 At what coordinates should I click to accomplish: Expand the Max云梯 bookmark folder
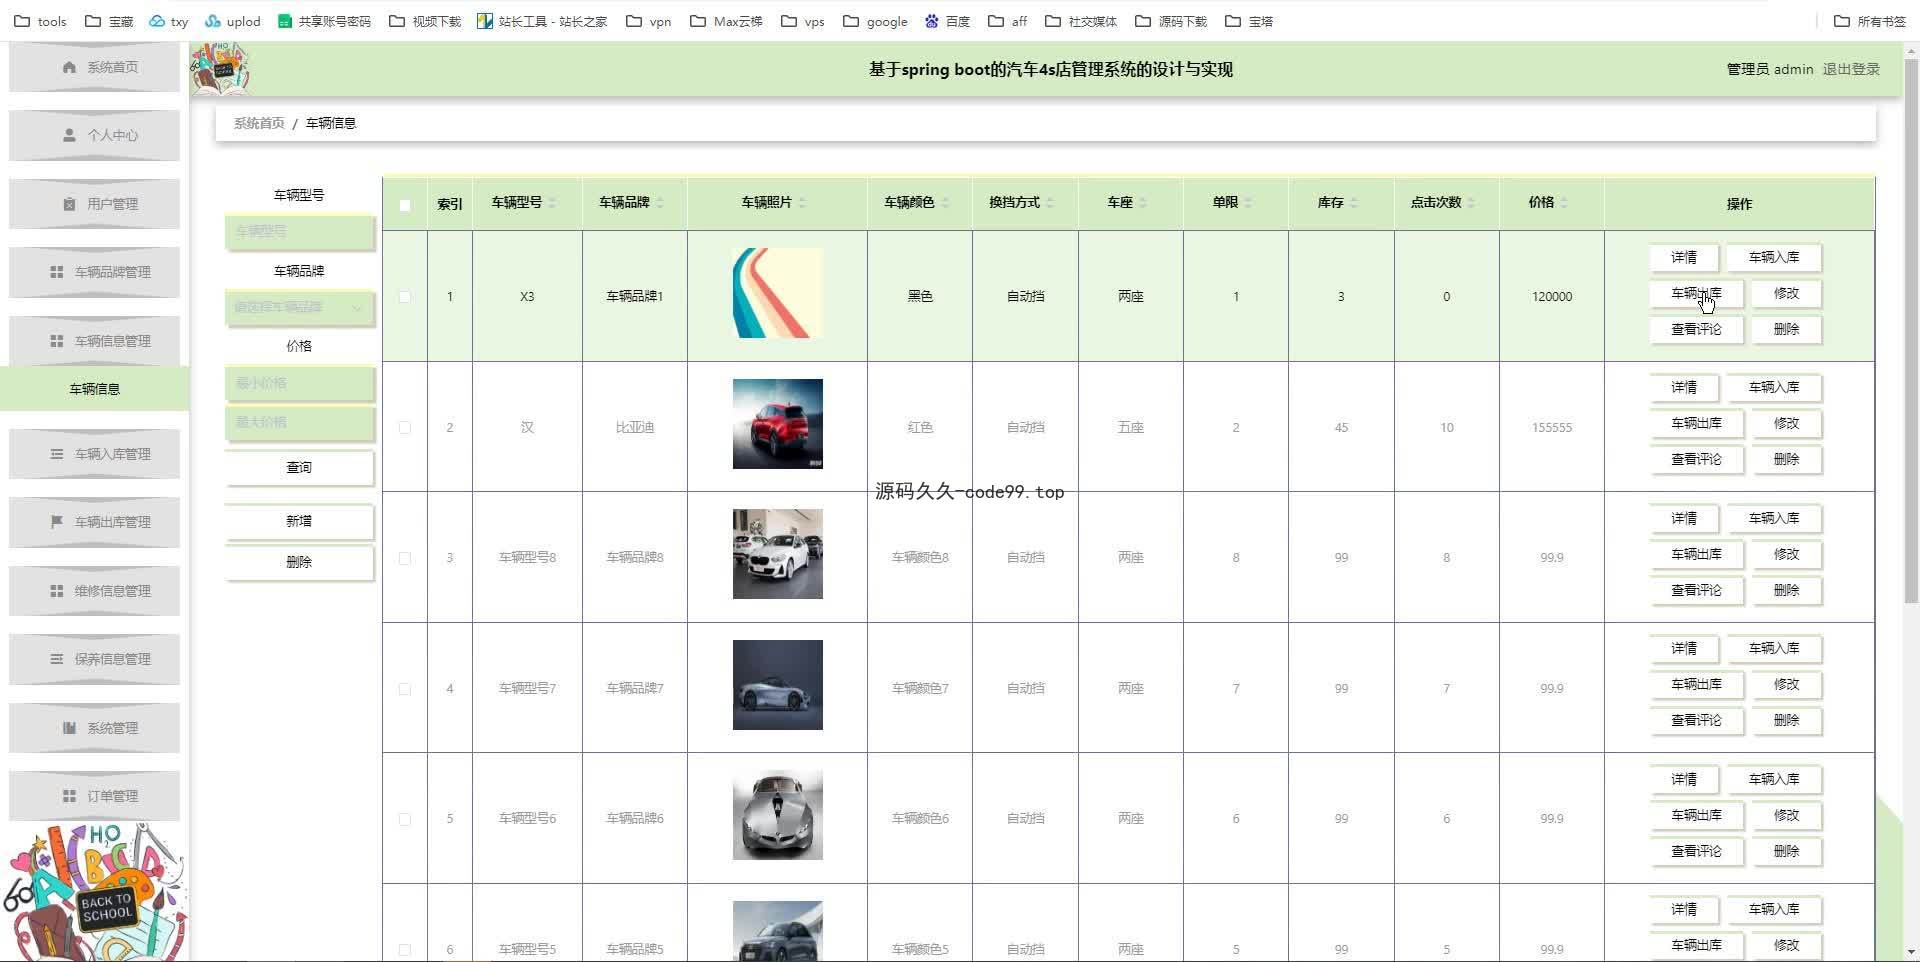(x=726, y=21)
